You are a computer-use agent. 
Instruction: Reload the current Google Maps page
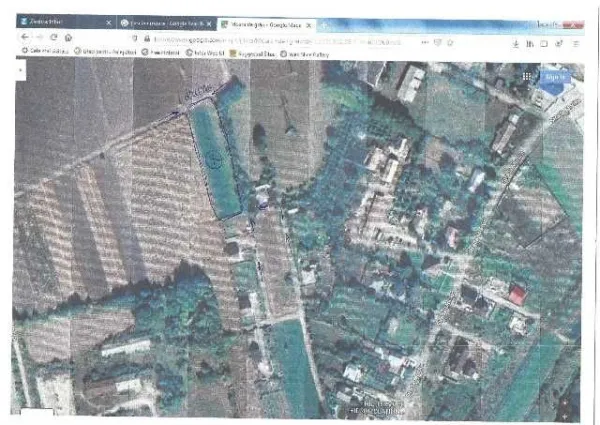[54, 37]
